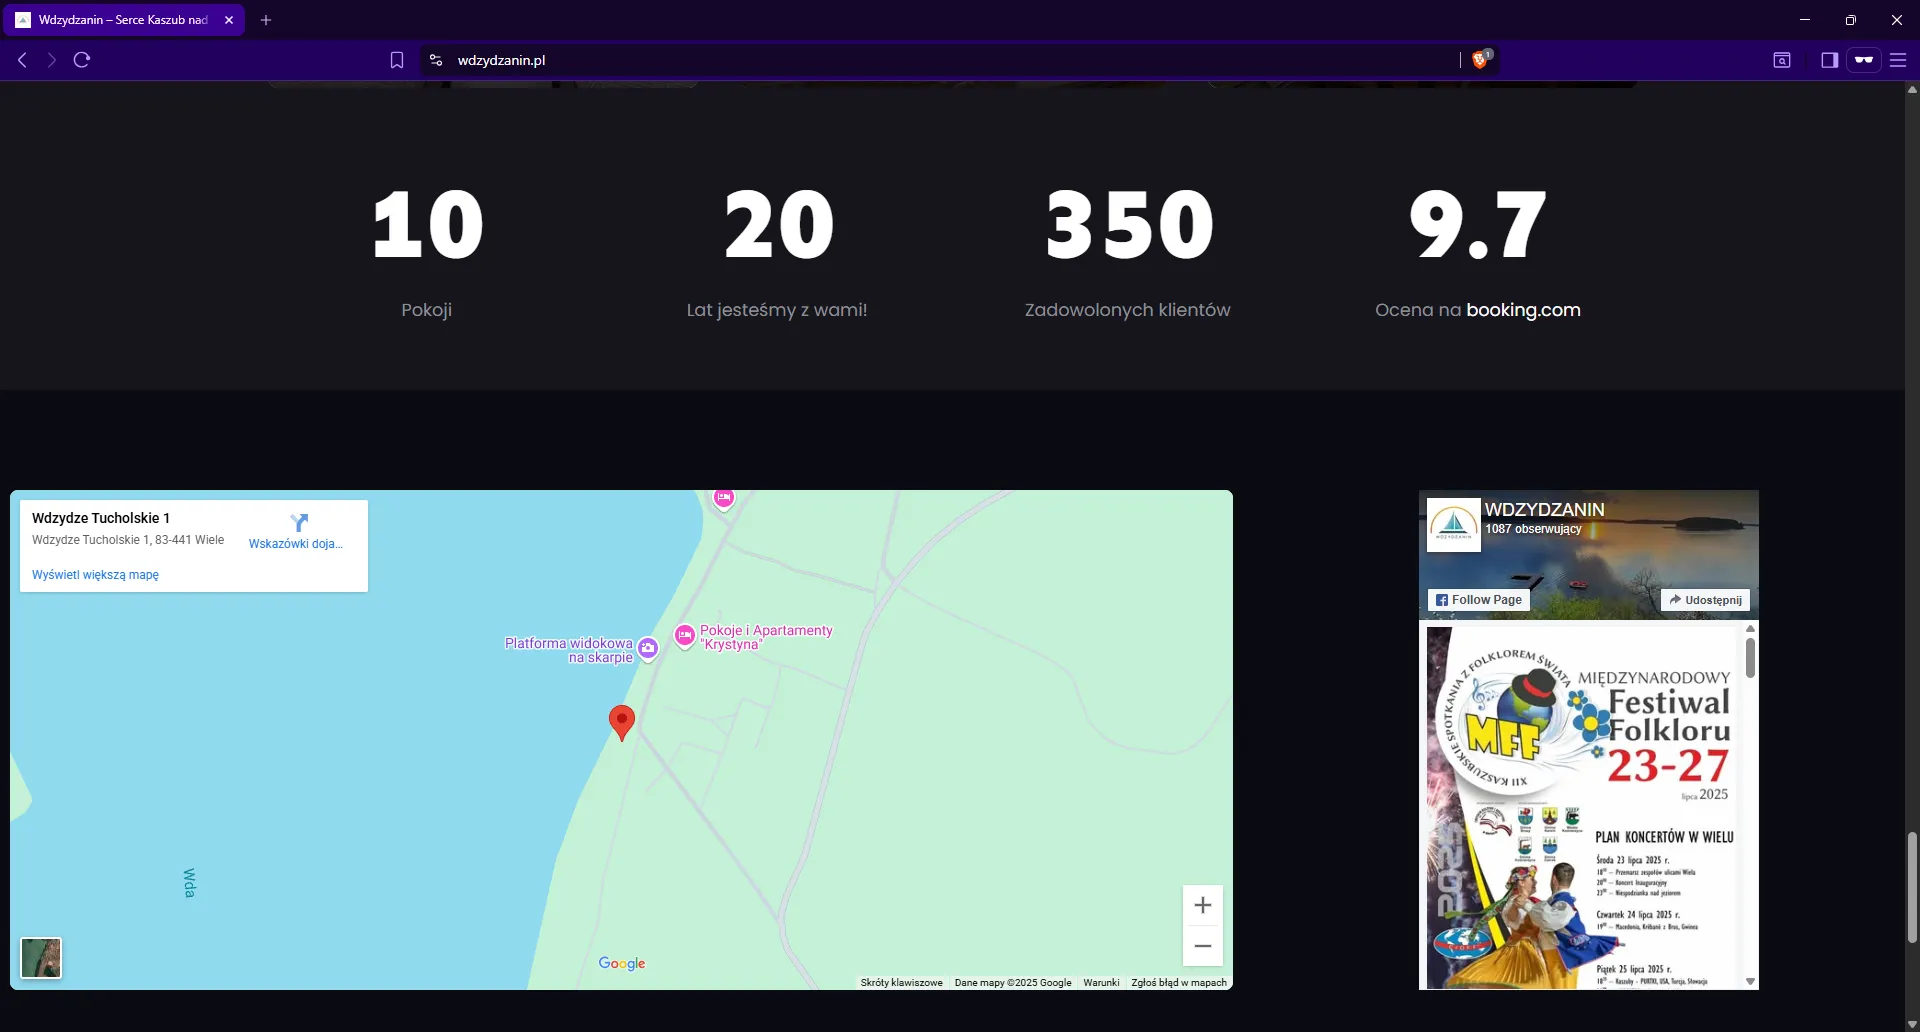1920x1032 pixels.
Task: Report a map error via 'Zgłoś błąd w mapach'
Action: point(1178,982)
